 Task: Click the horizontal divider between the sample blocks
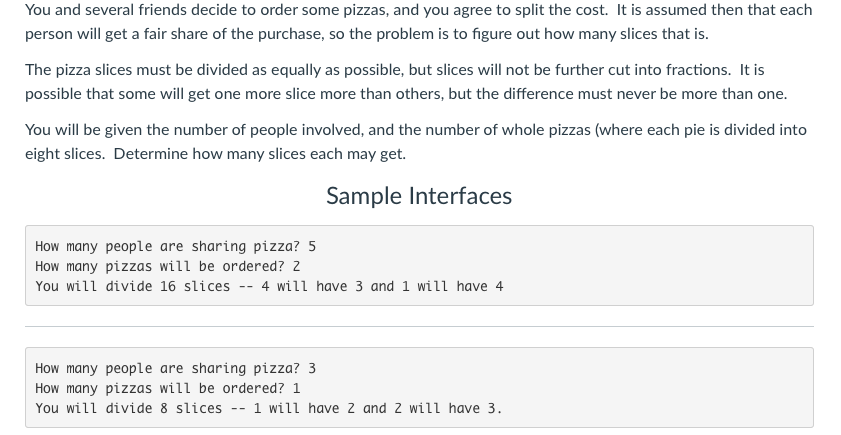419,326
